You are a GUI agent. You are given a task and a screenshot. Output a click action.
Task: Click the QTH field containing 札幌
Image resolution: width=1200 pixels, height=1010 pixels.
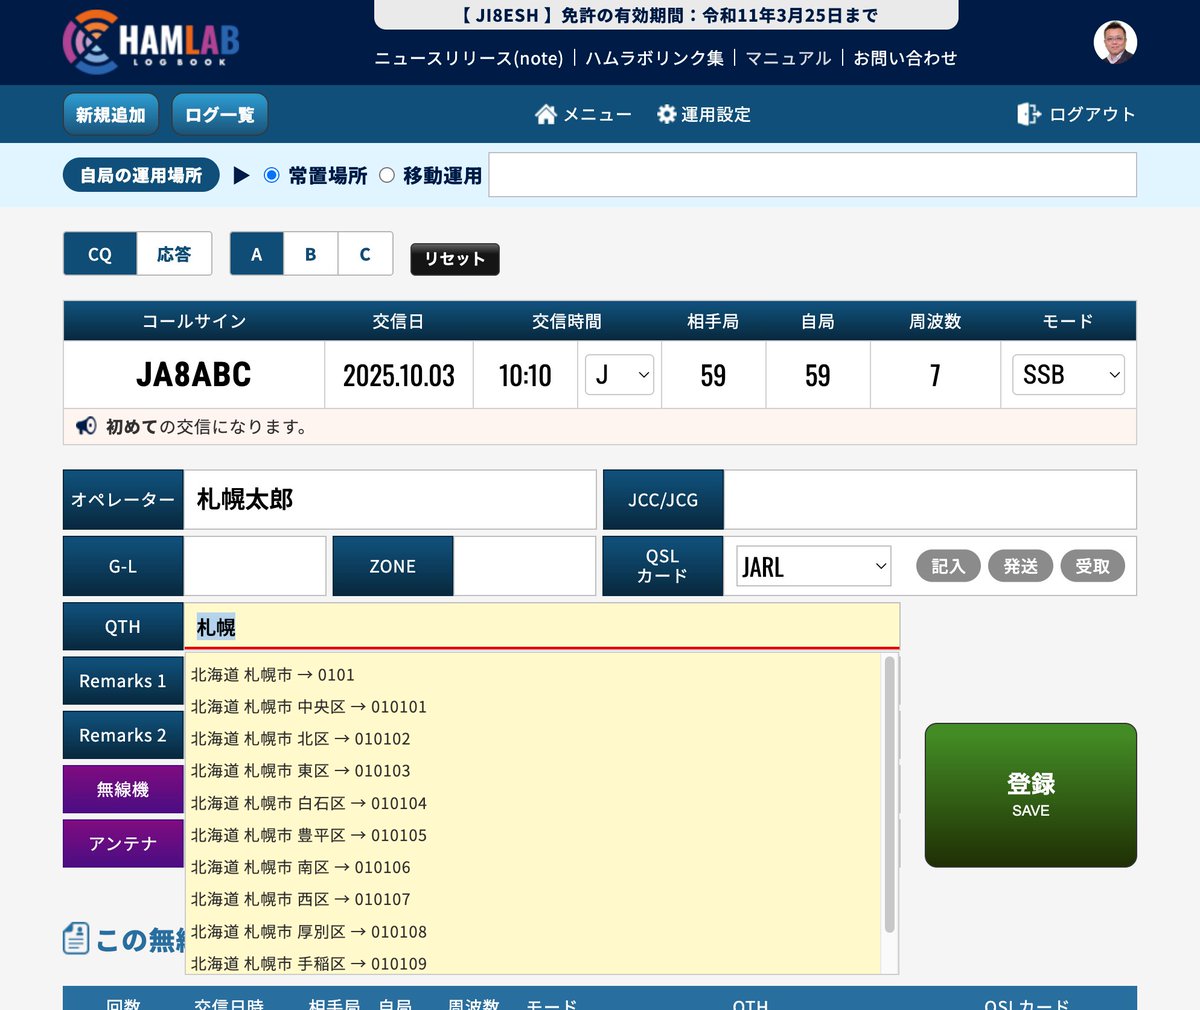tap(541, 626)
